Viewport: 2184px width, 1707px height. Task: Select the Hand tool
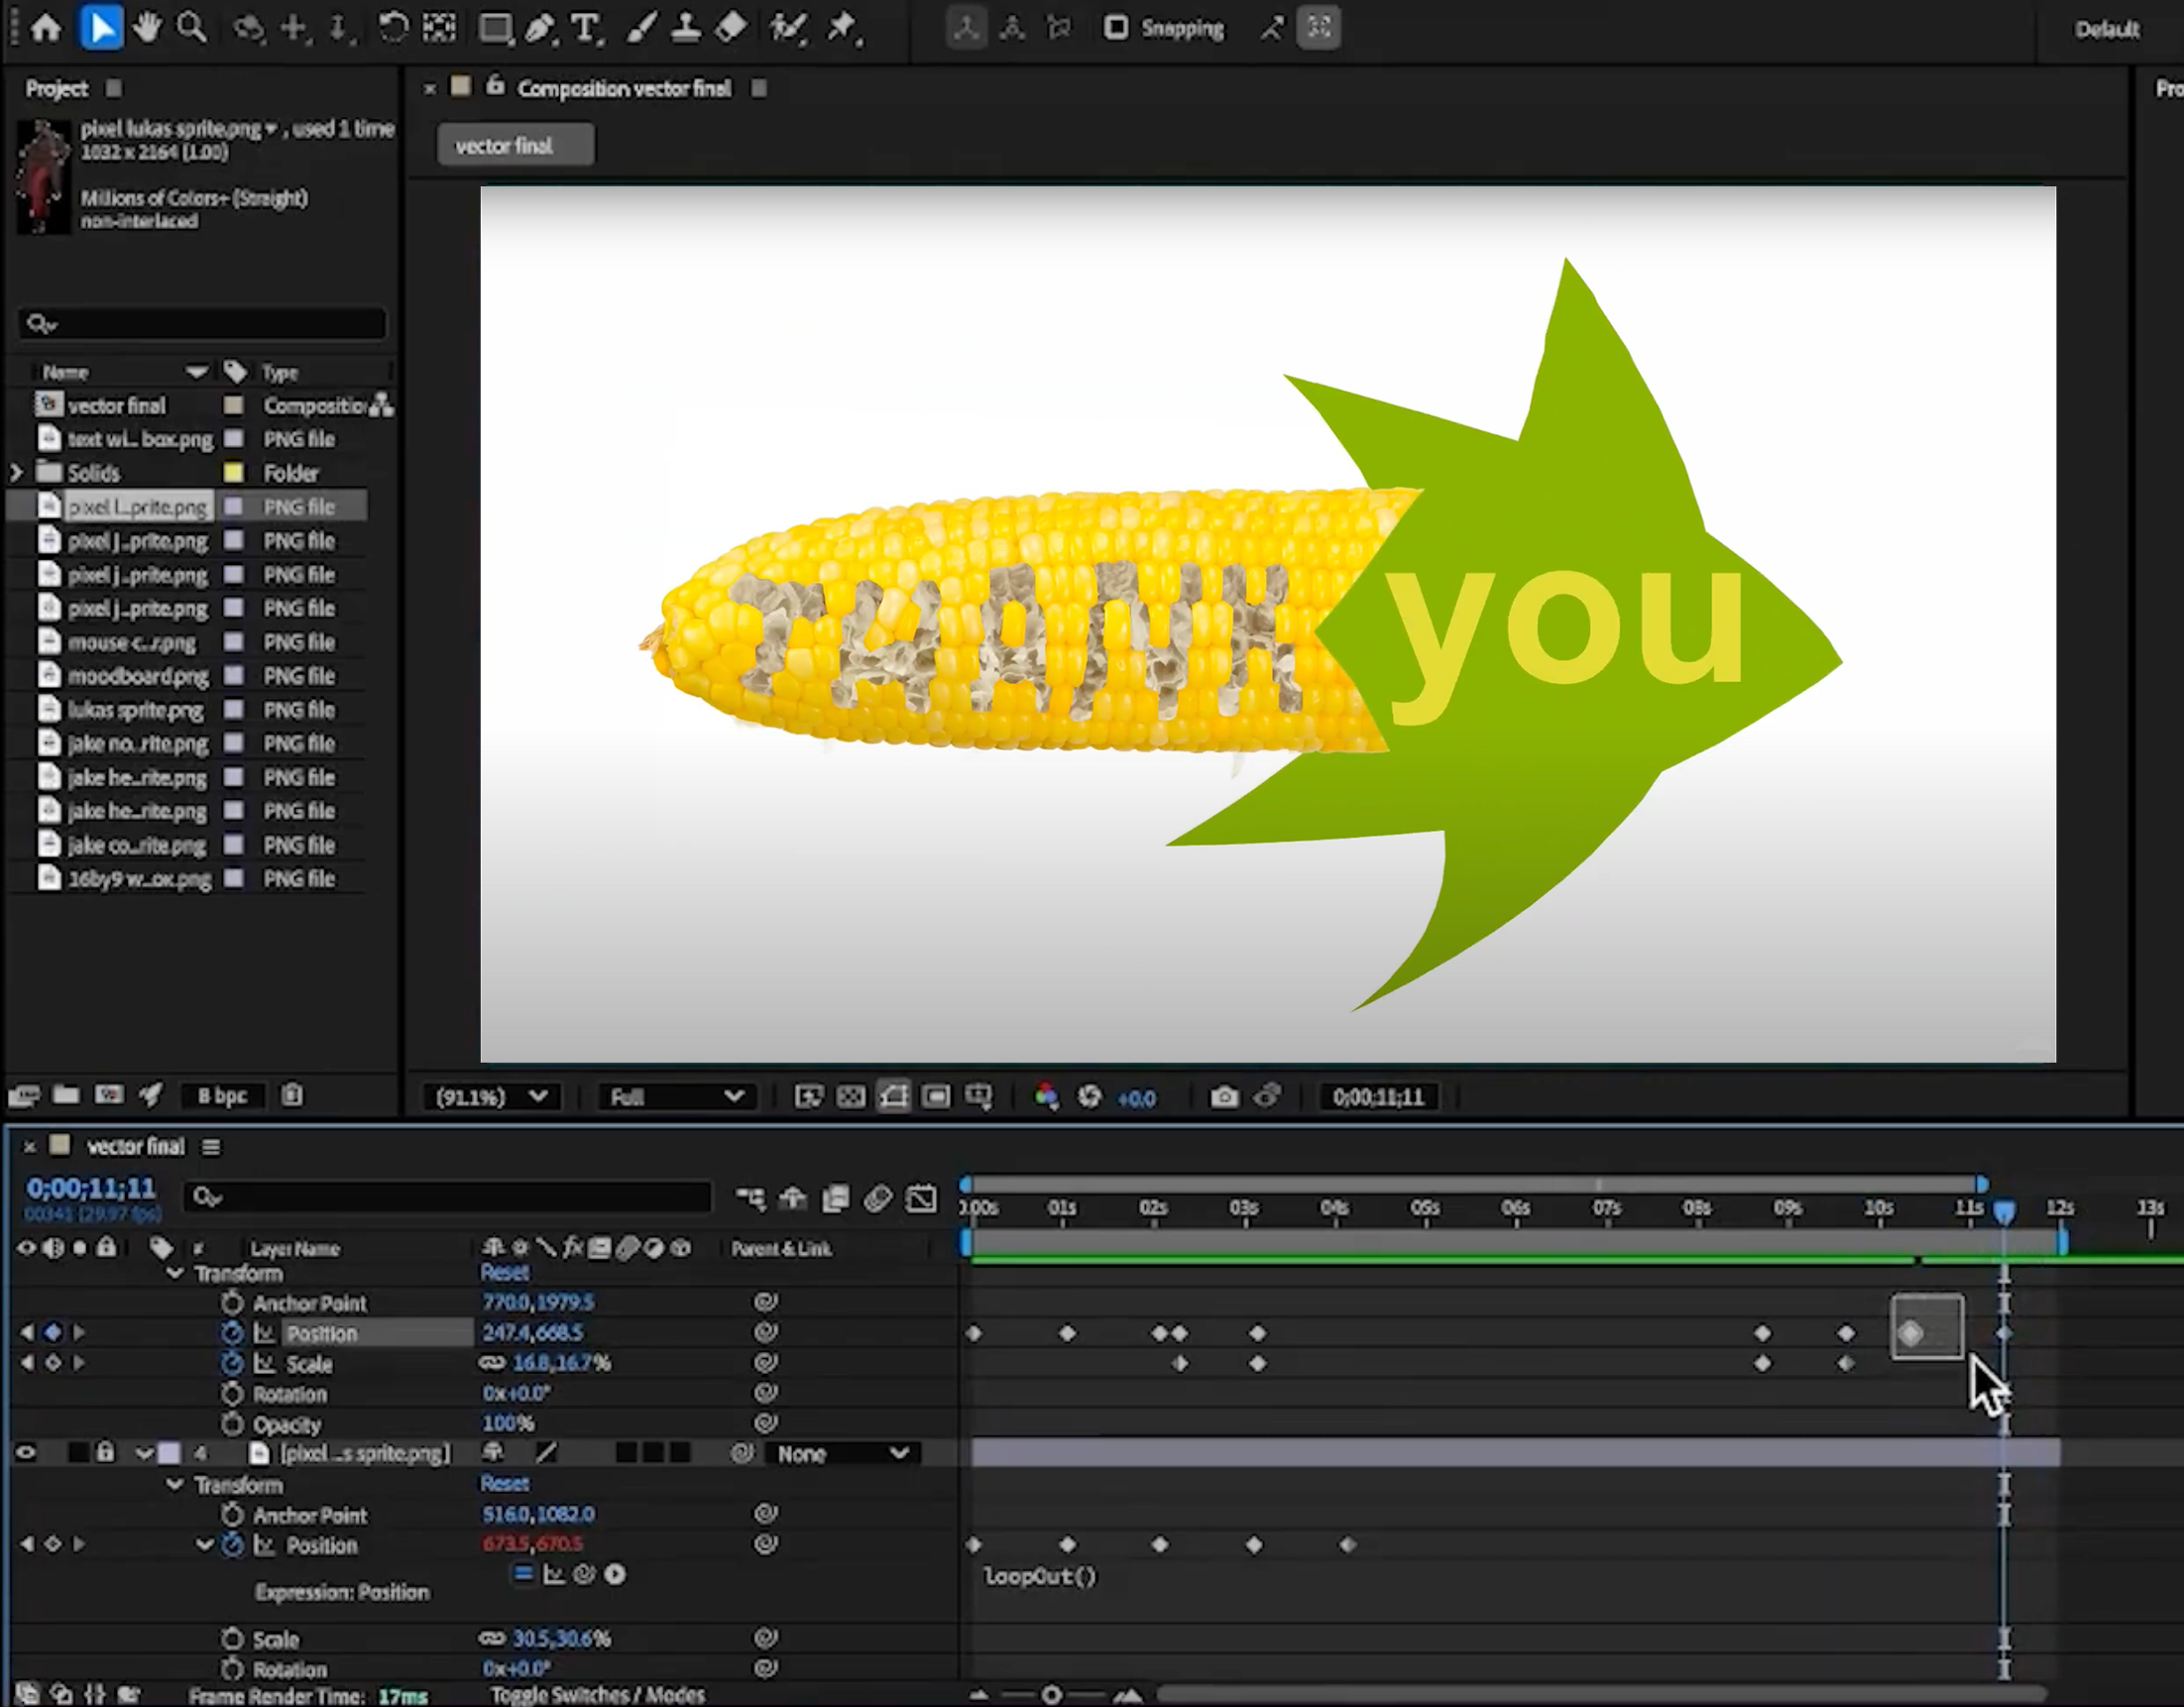tap(147, 28)
